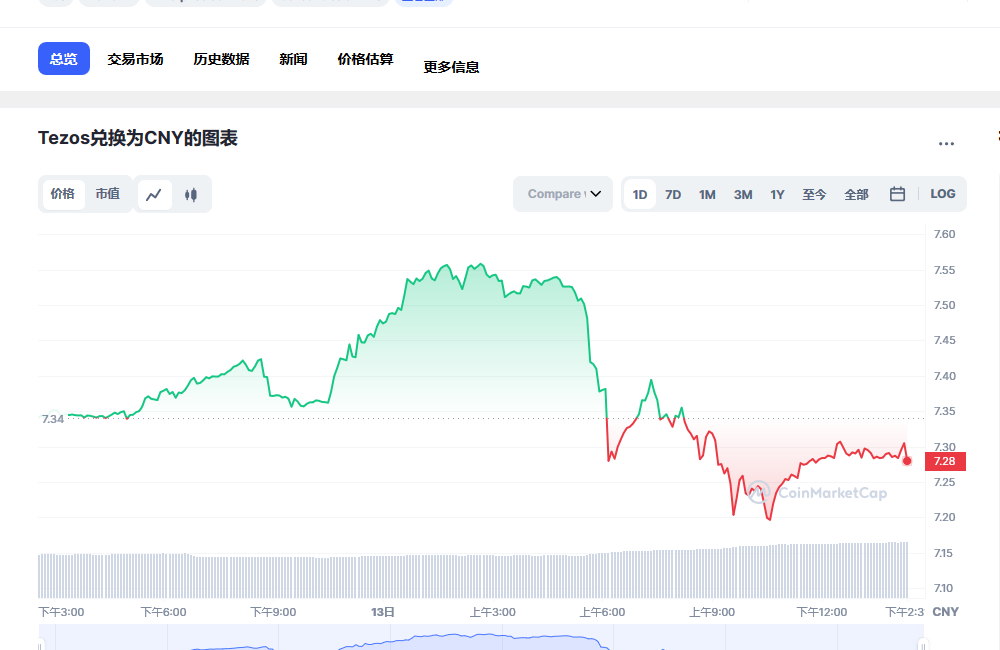Click the 下午3:00 time axis label
The image size is (1000, 650).
click(61, 612)
